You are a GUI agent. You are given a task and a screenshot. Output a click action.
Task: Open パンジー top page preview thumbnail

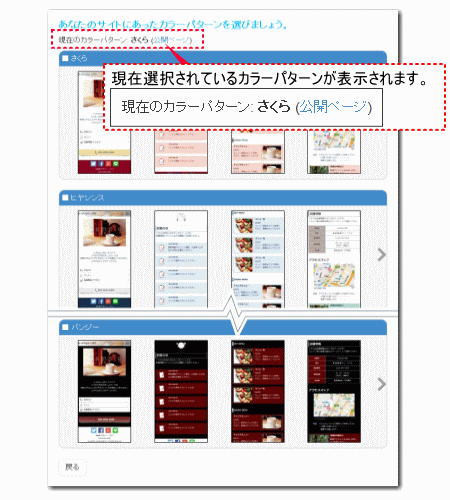pos(104,391)
